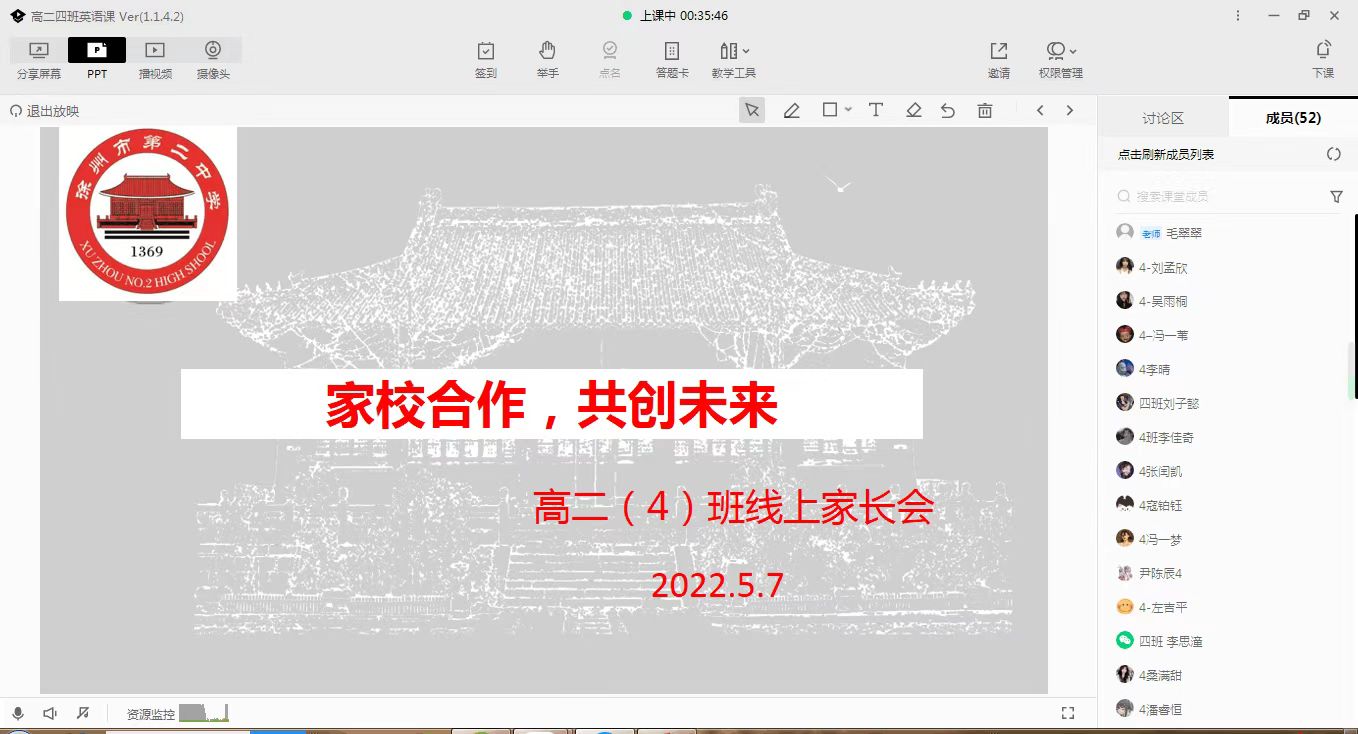
Task: Switch to the 成员(52) members tab
Action: [1293, 118]
